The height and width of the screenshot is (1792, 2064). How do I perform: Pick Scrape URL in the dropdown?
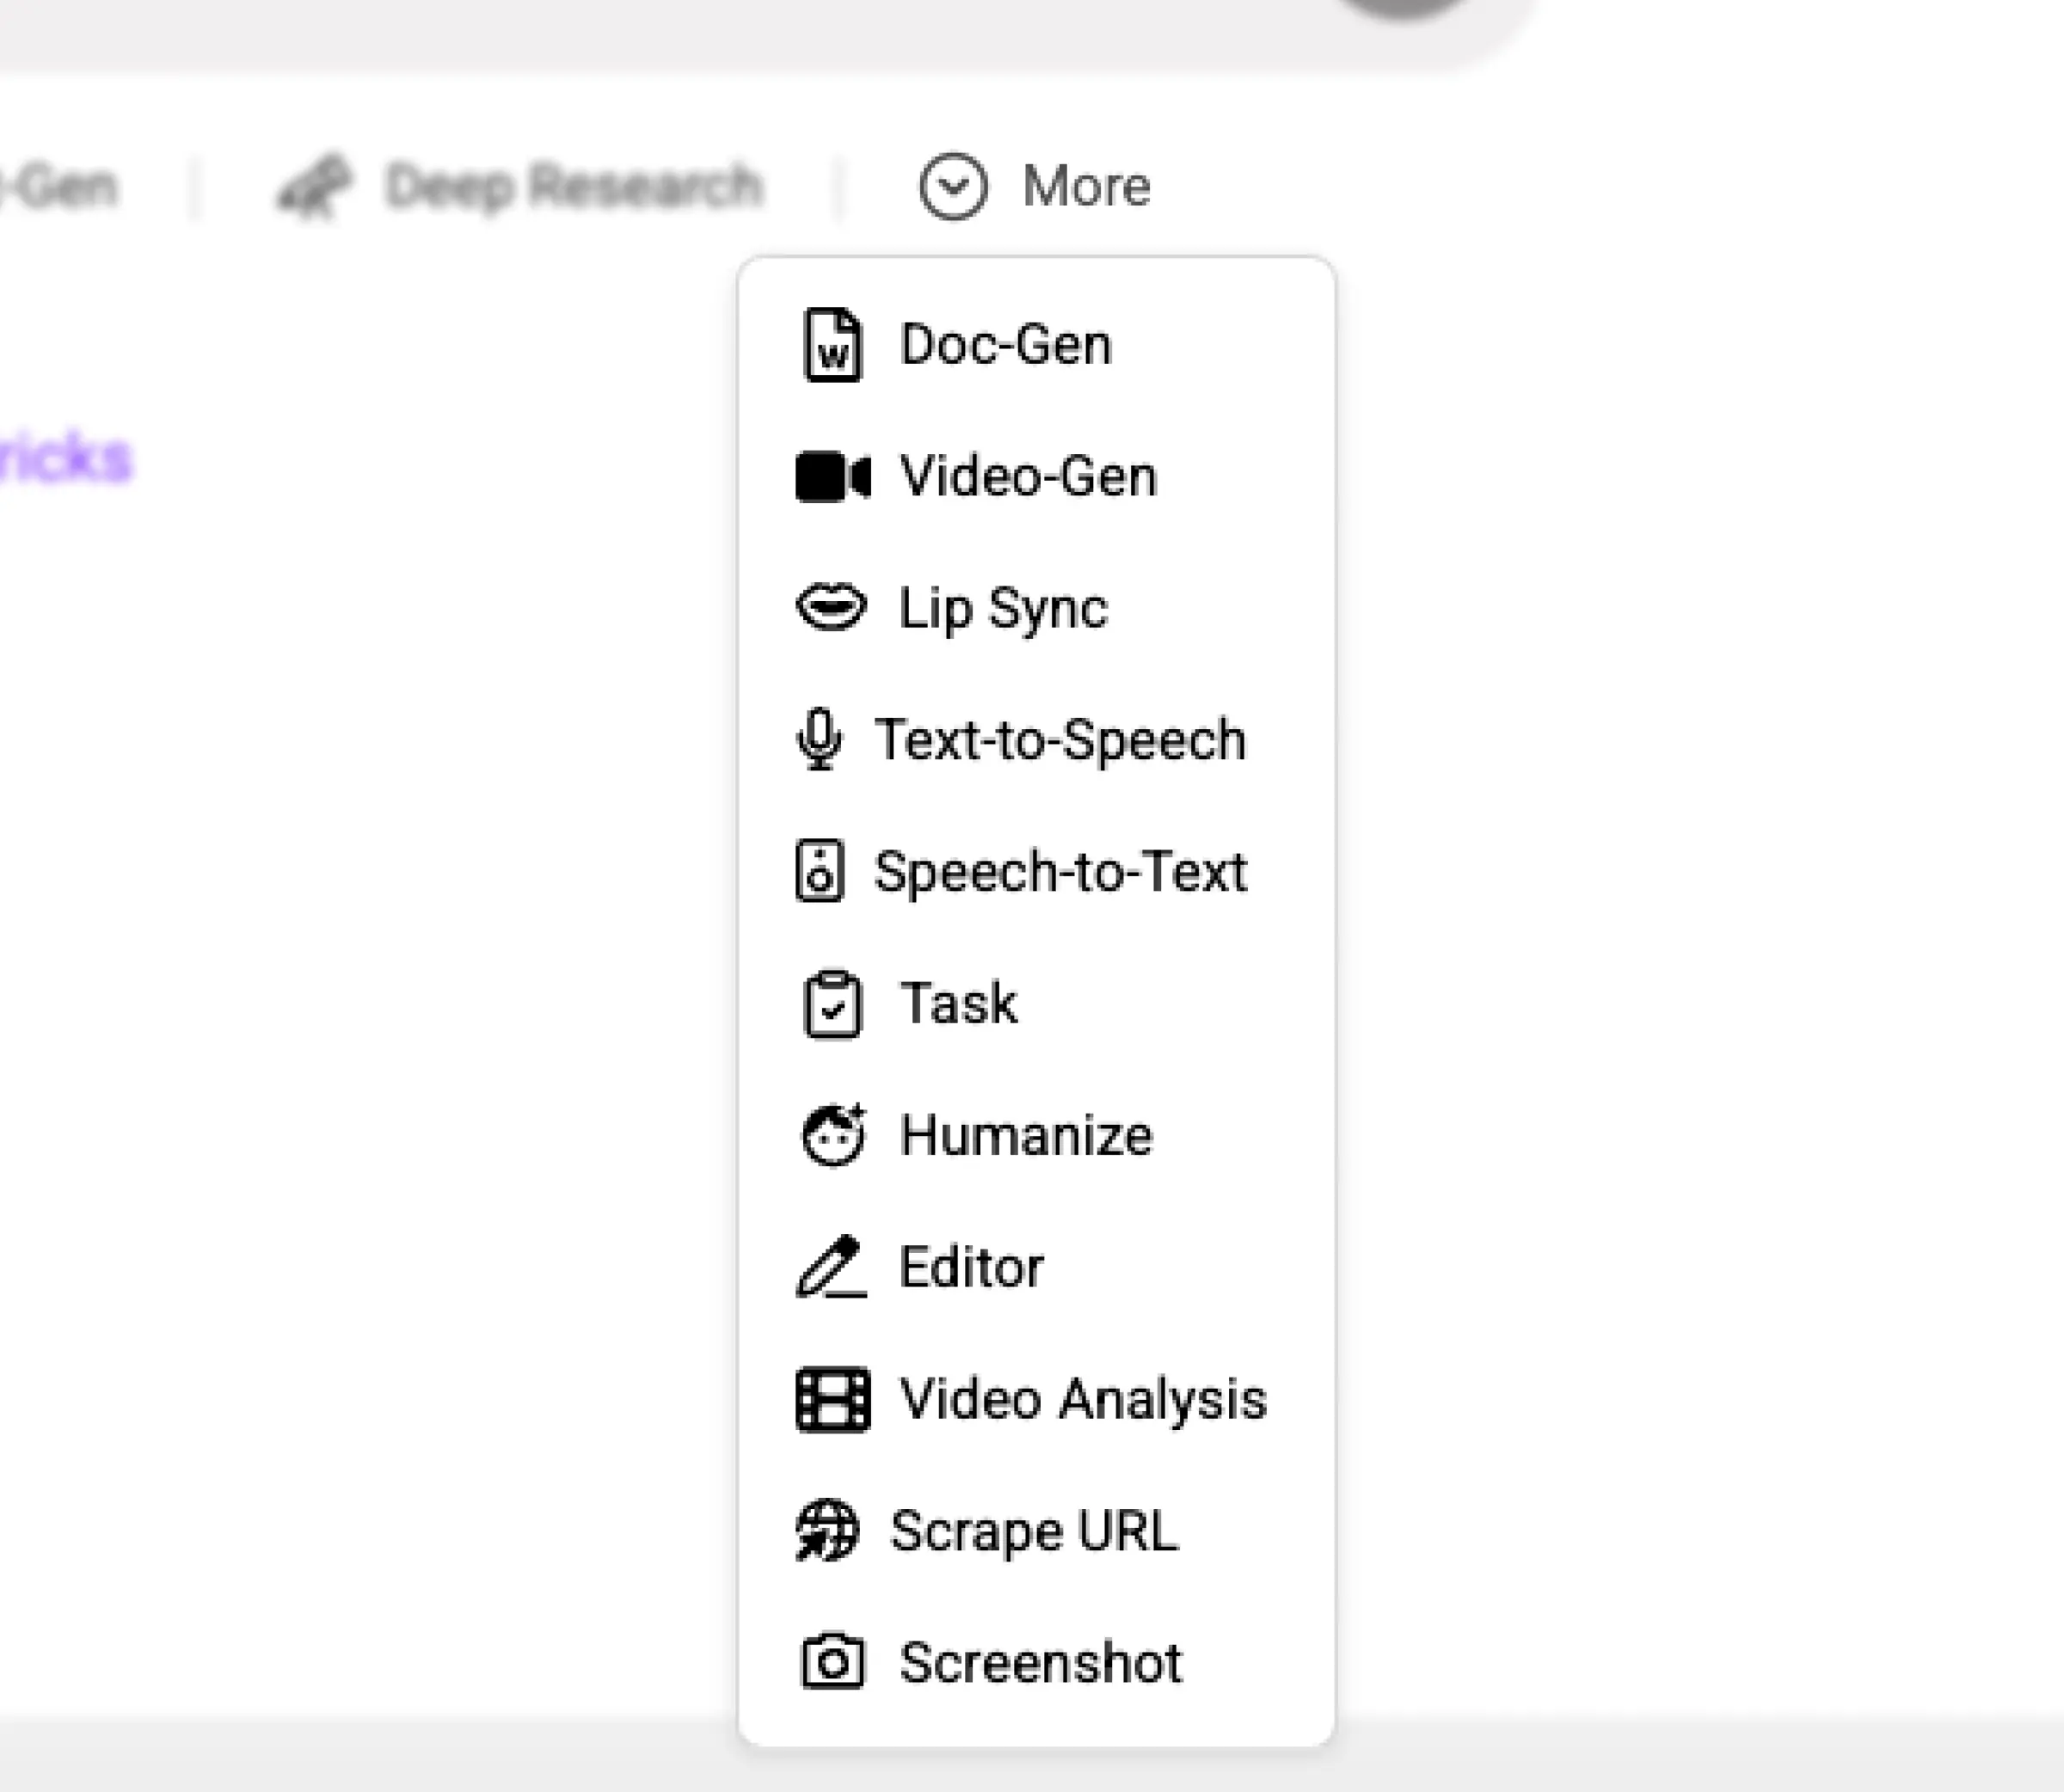(x=1034, y=1530)
